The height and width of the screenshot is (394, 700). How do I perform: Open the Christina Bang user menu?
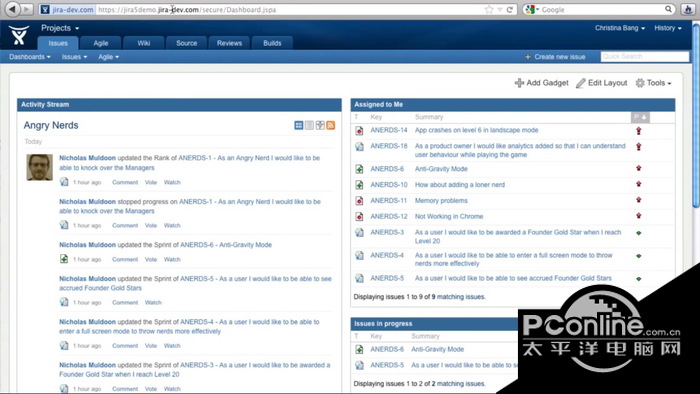click(620, 28)
